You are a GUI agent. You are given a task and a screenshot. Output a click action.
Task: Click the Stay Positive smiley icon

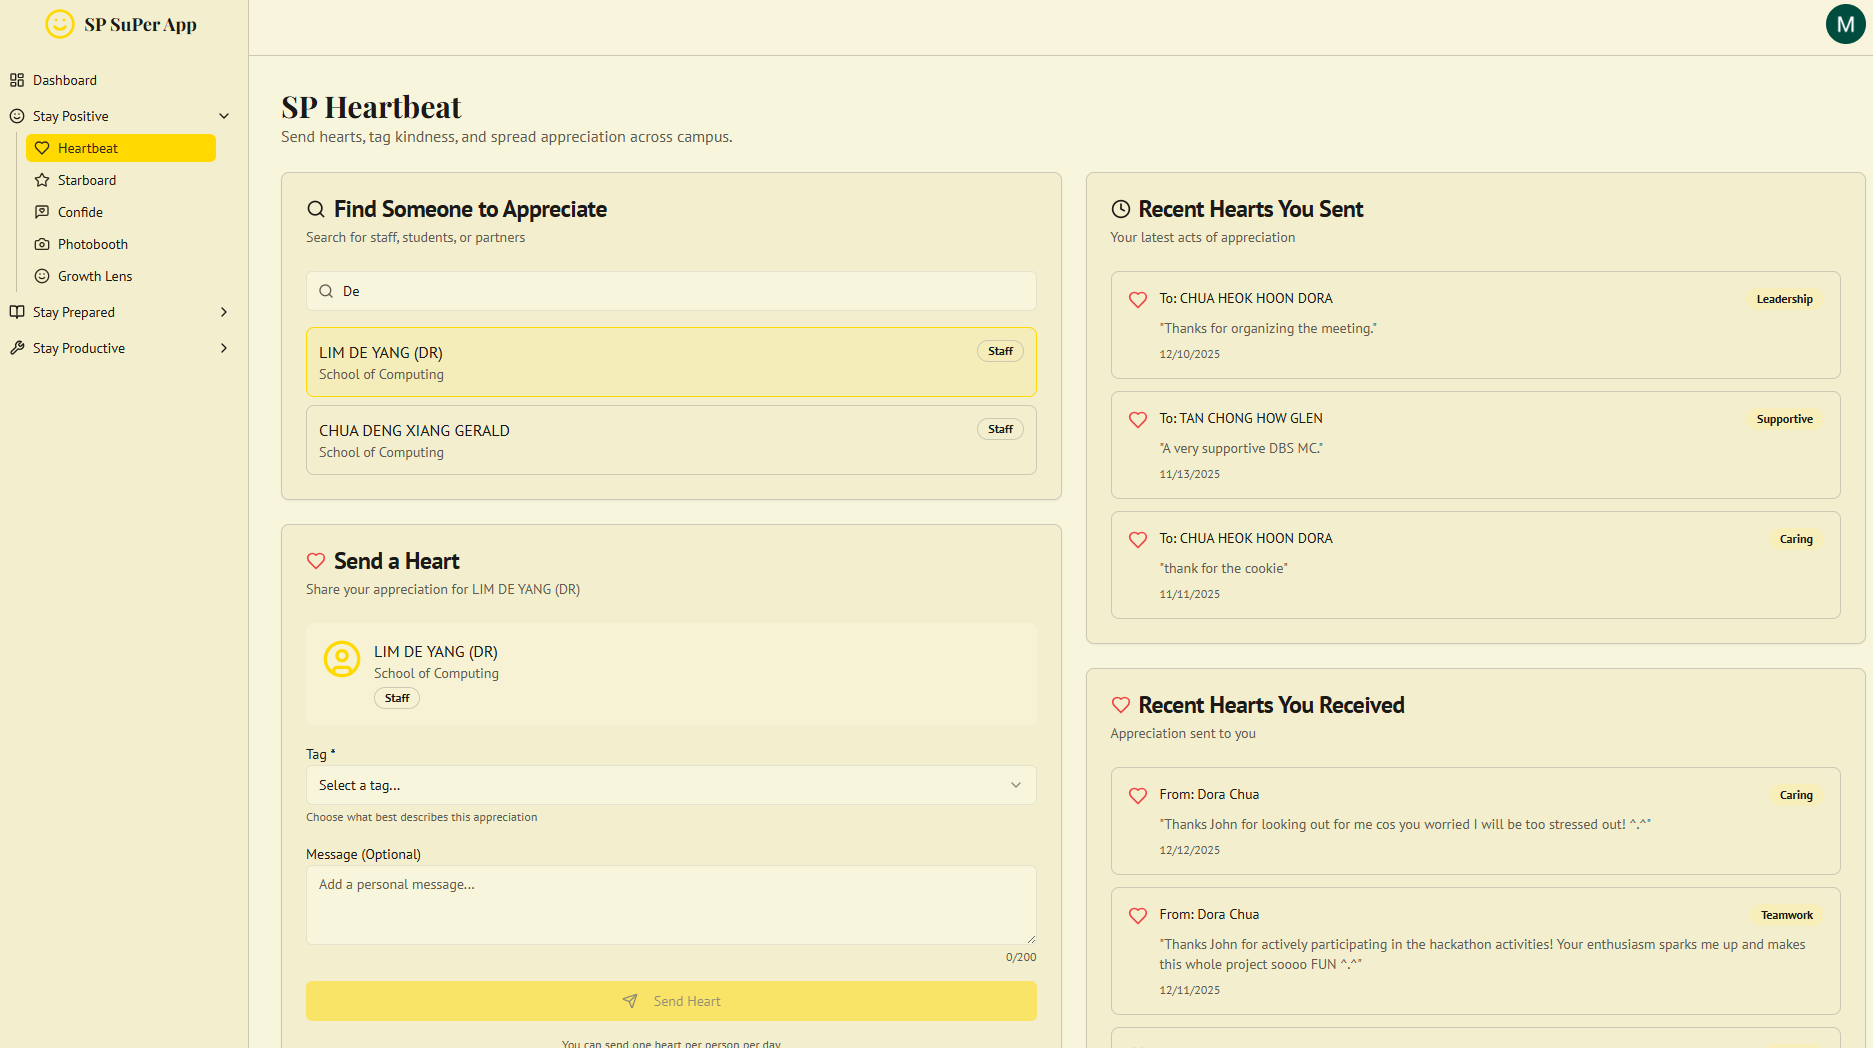pyautogui.click(x=17, y=116)
